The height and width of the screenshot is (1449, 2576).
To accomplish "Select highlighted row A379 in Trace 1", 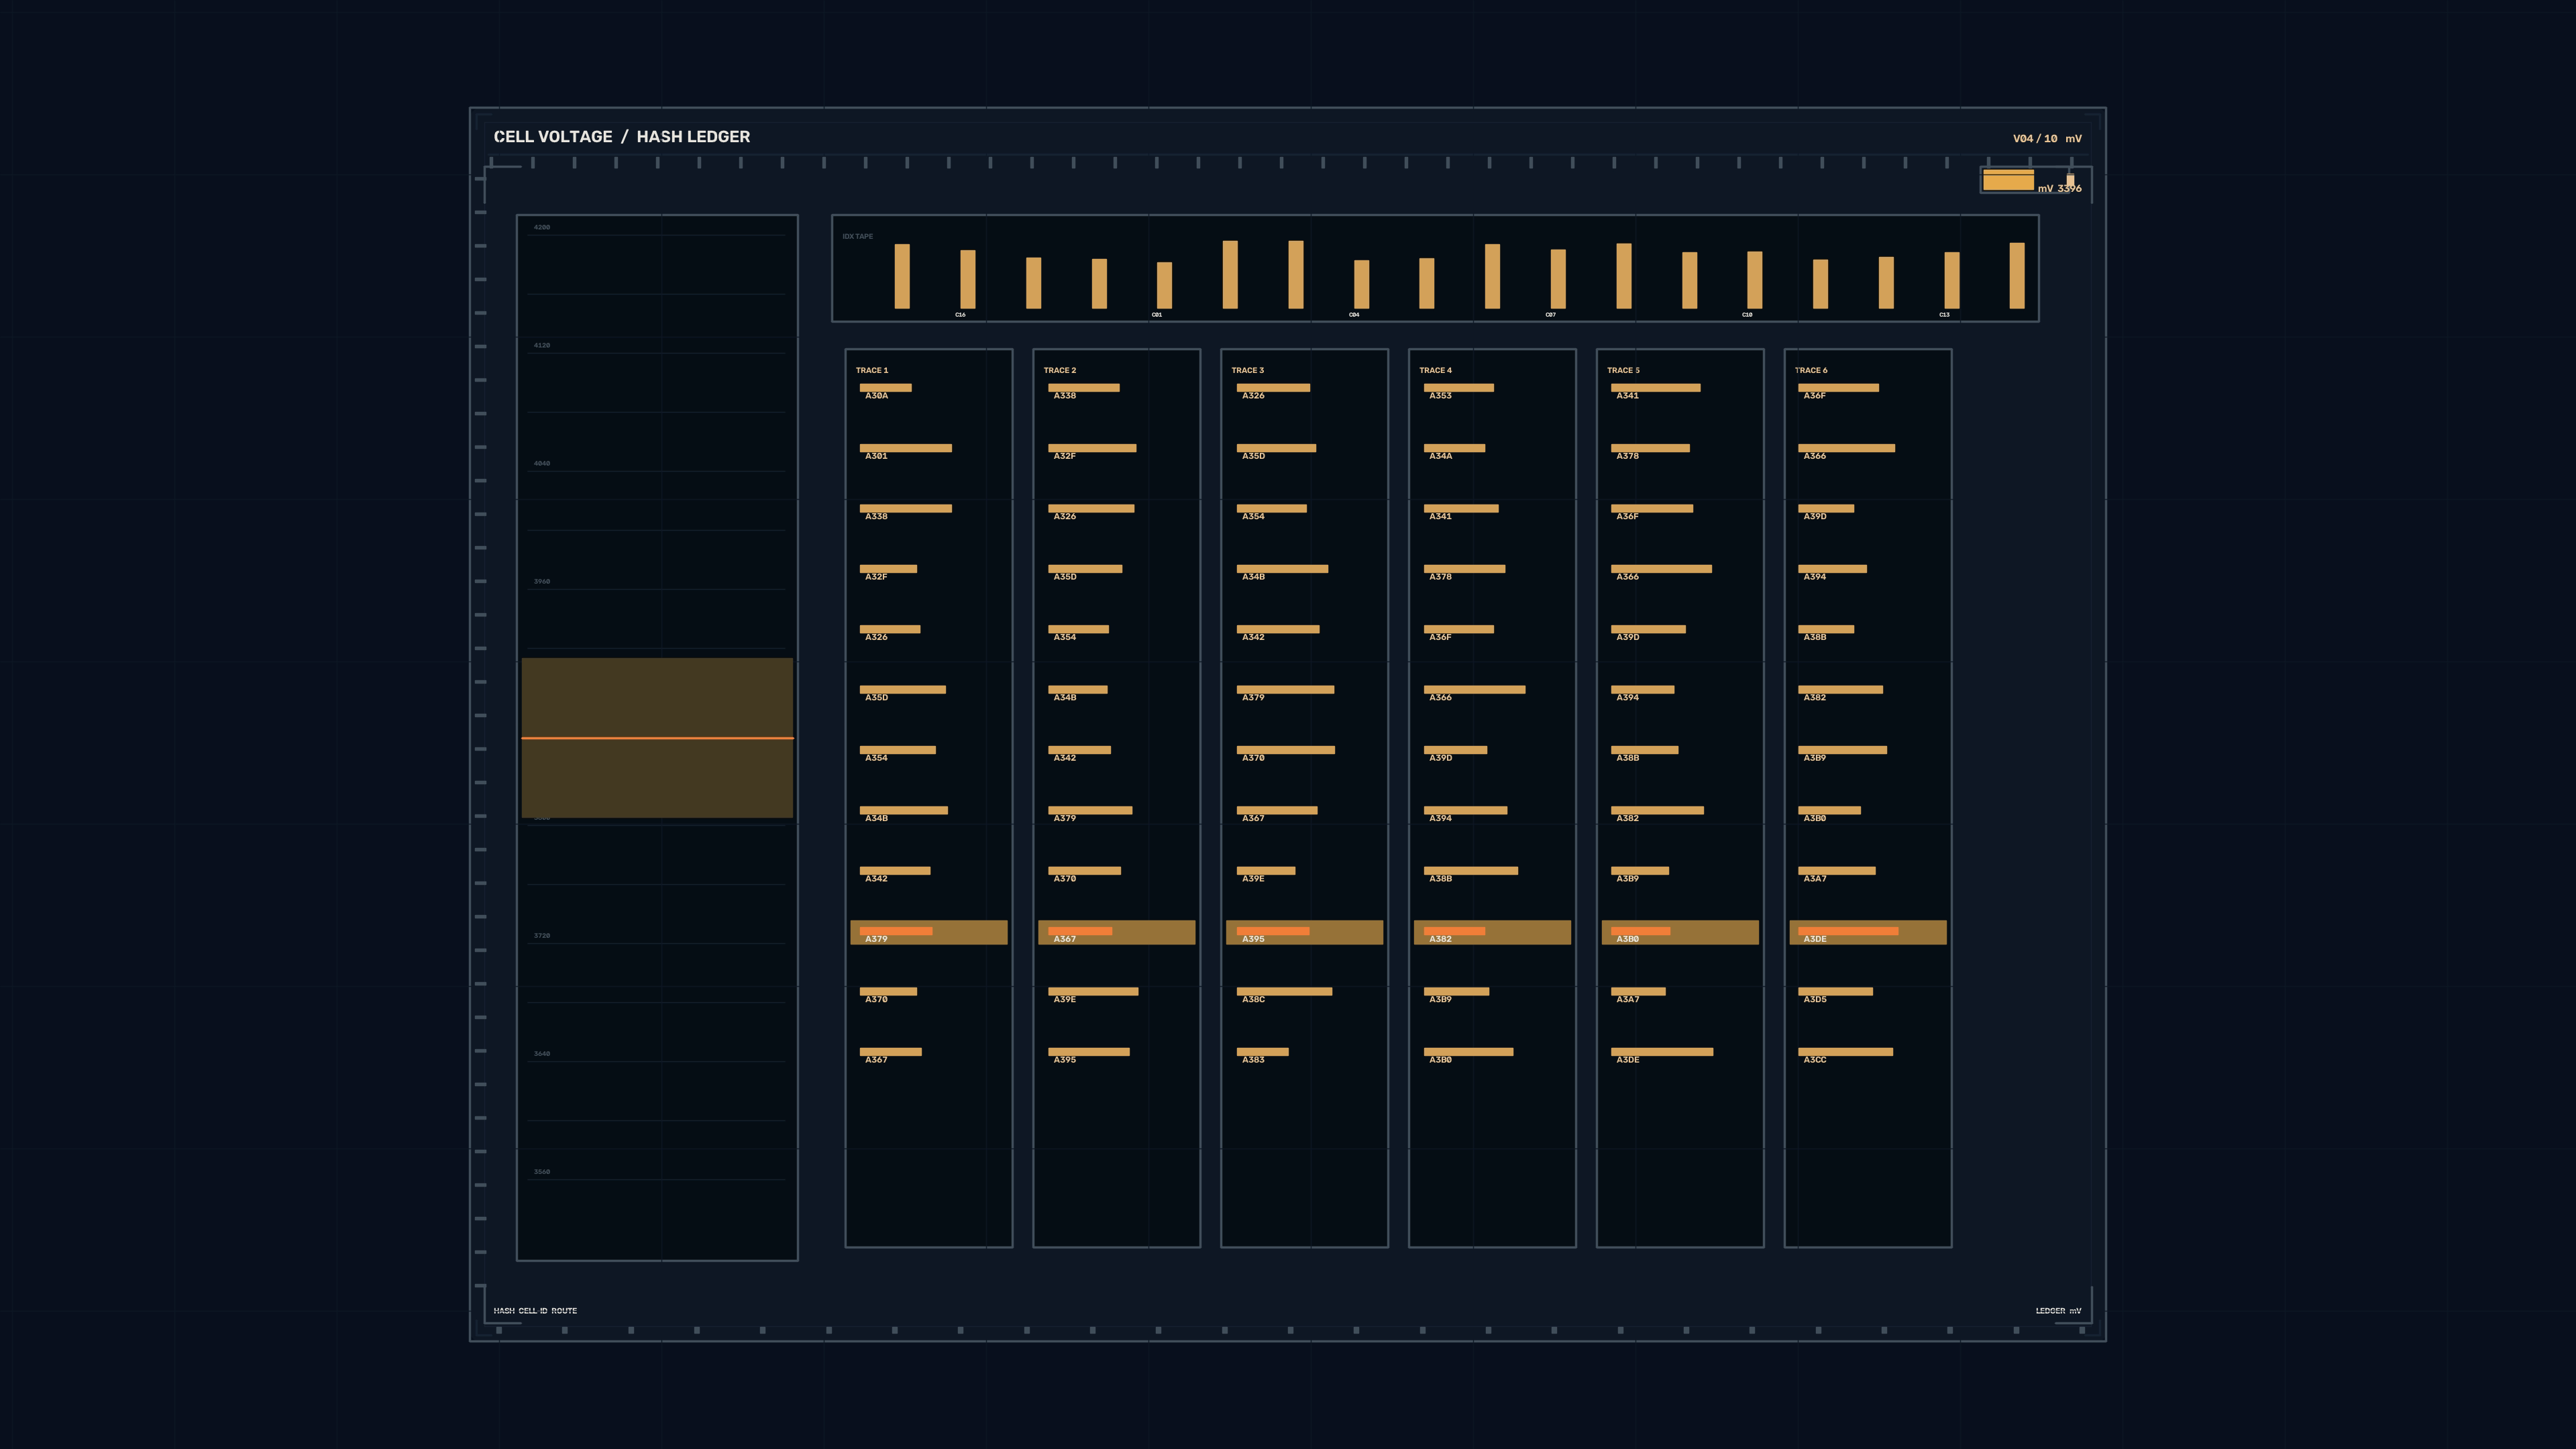I will point(929,932).
